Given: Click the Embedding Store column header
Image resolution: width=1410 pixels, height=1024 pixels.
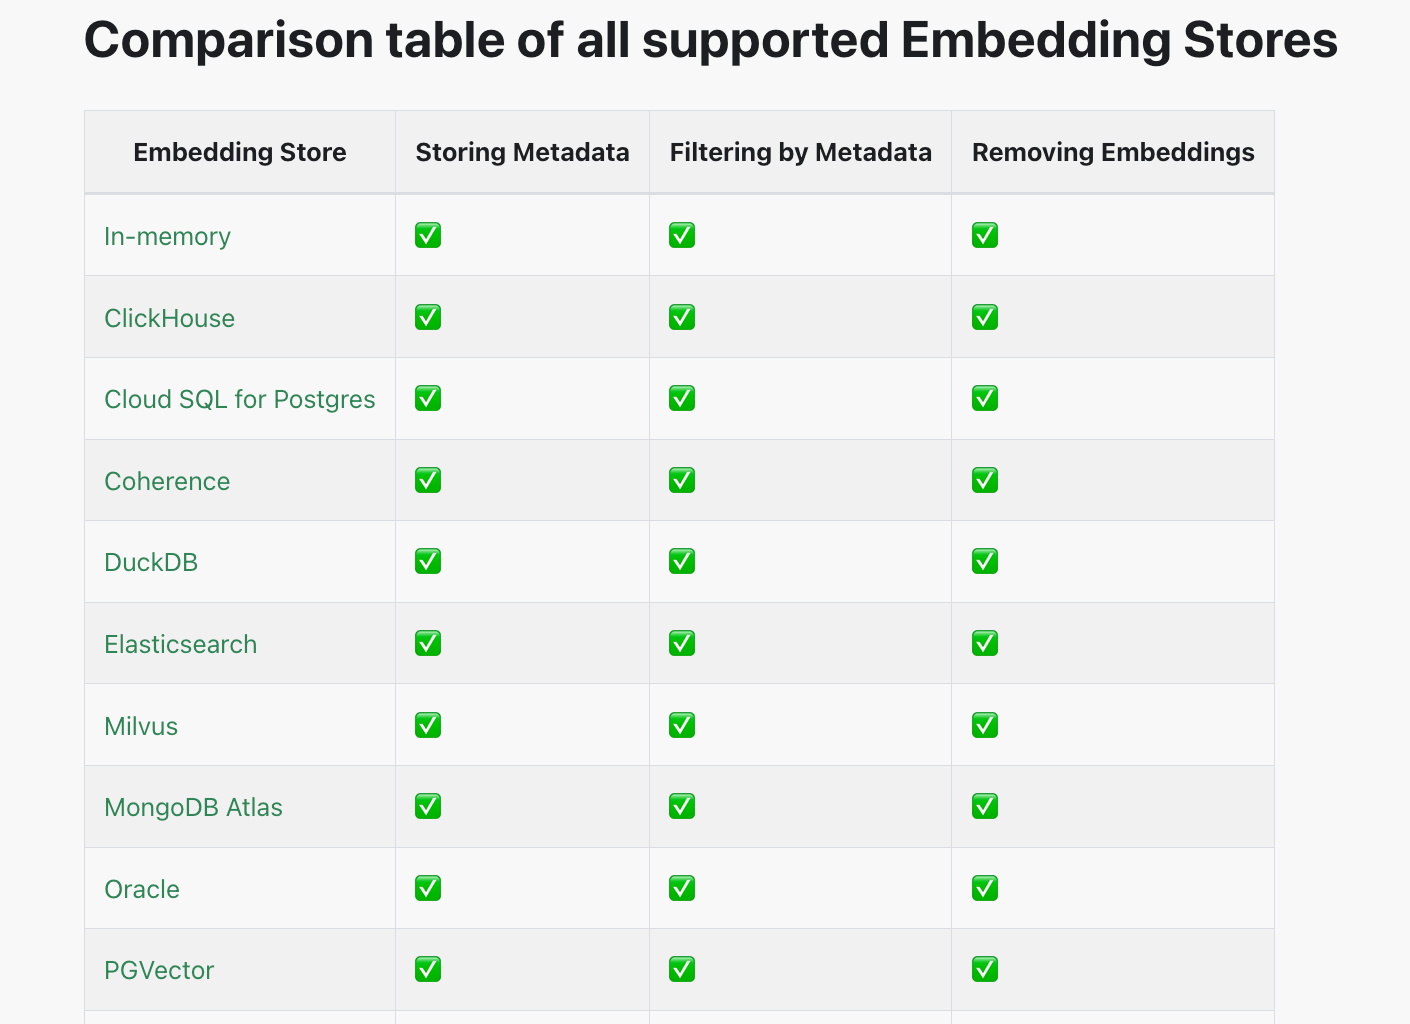Looking at the screenshot, I should 240,152.
